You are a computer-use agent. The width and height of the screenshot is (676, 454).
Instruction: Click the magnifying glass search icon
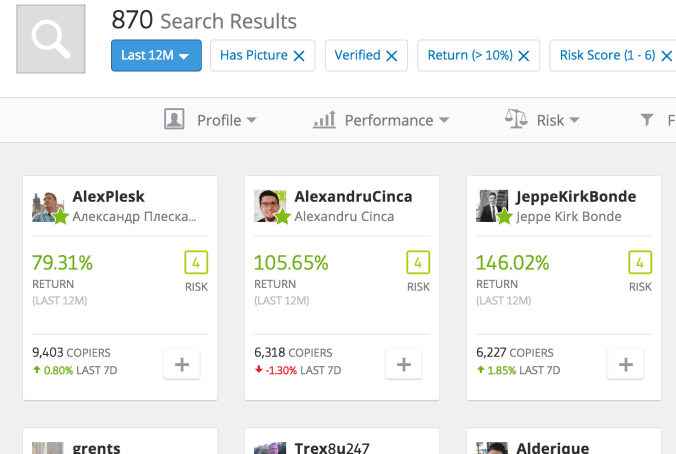(51, 39)
